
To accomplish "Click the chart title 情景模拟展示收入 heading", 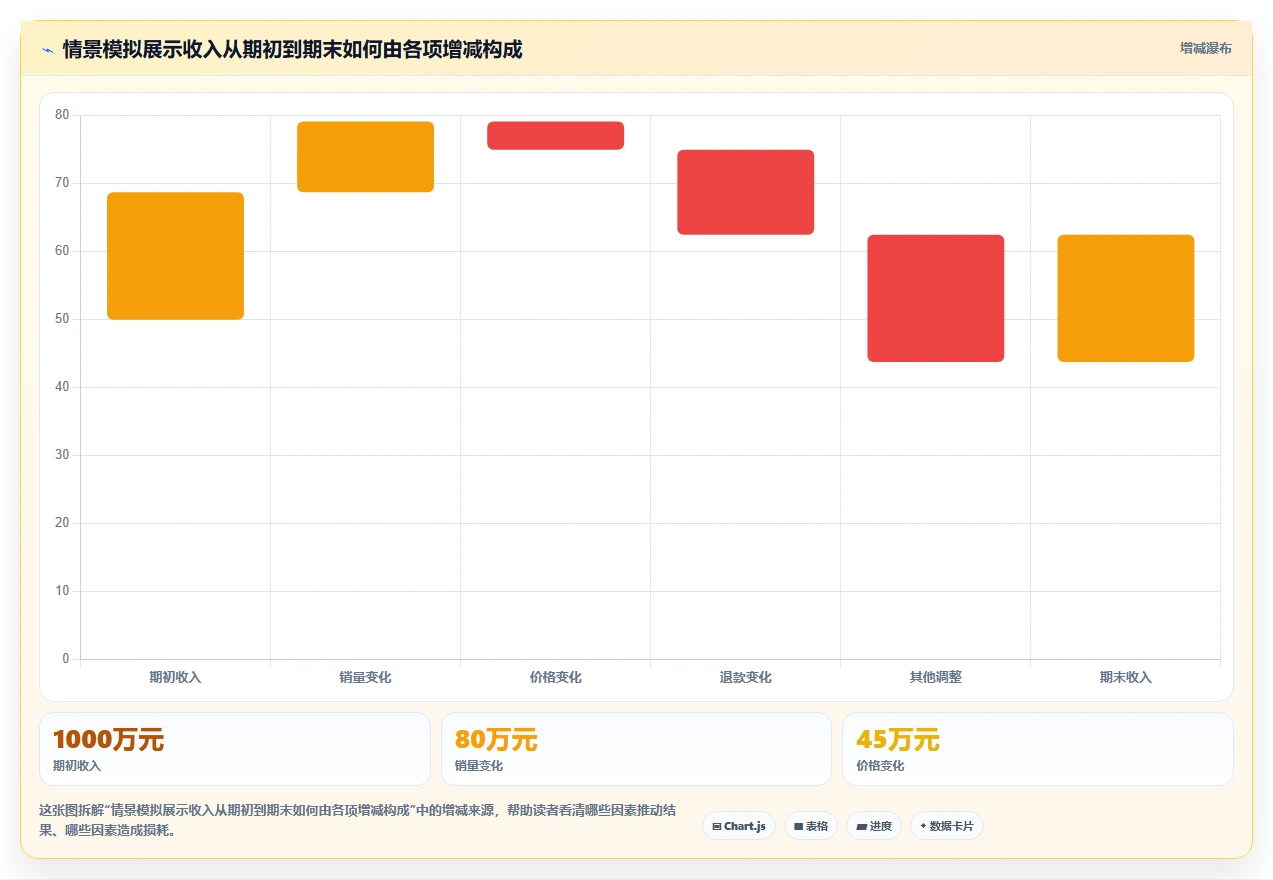I will (292, 49).
